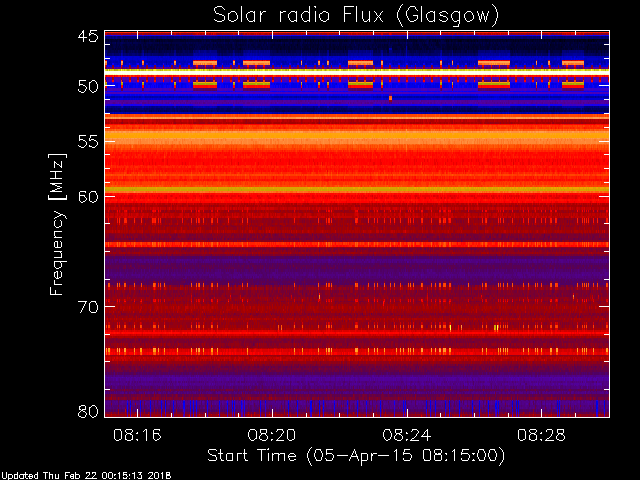Click the frequency tick label 80
Screen dimensions: 640x480
tap(88, 411)
